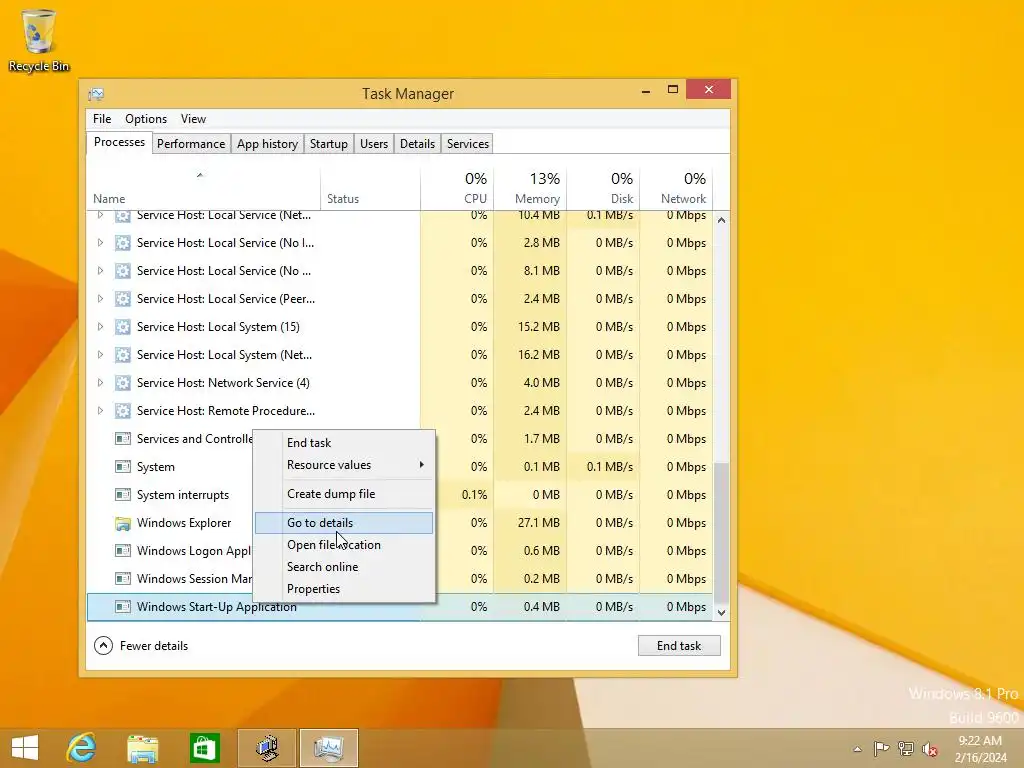Click the vertical scrollbar thumb

722,532
